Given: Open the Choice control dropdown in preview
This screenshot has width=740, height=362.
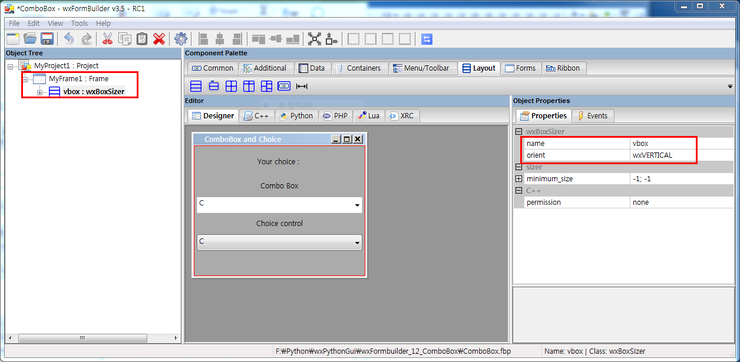Looking at the screenshot, I should coord(357,243).
